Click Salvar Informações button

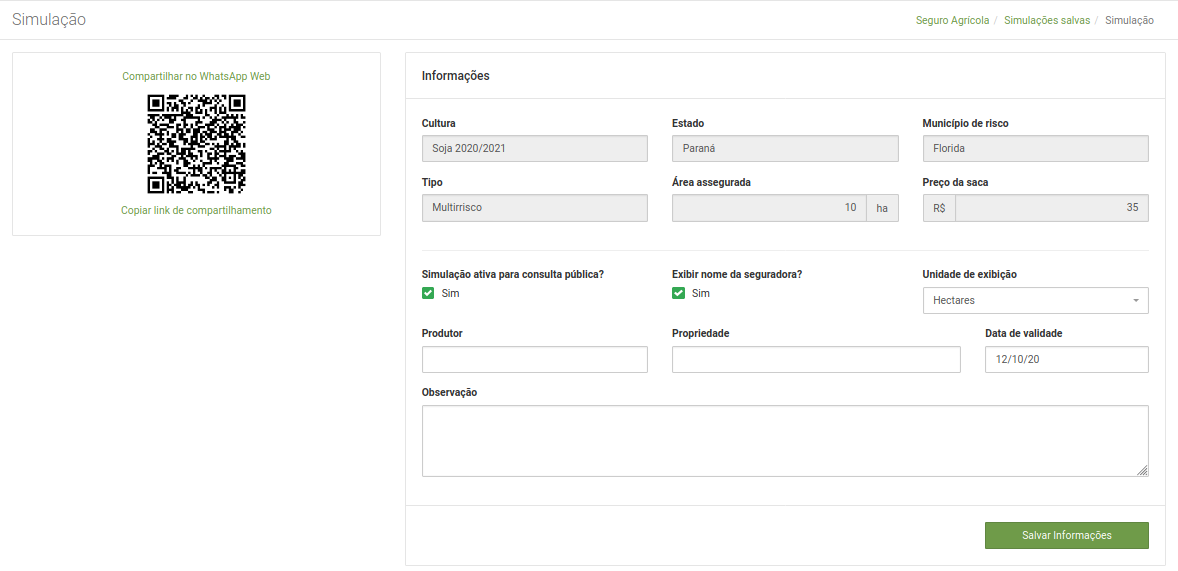[1067, 536]
